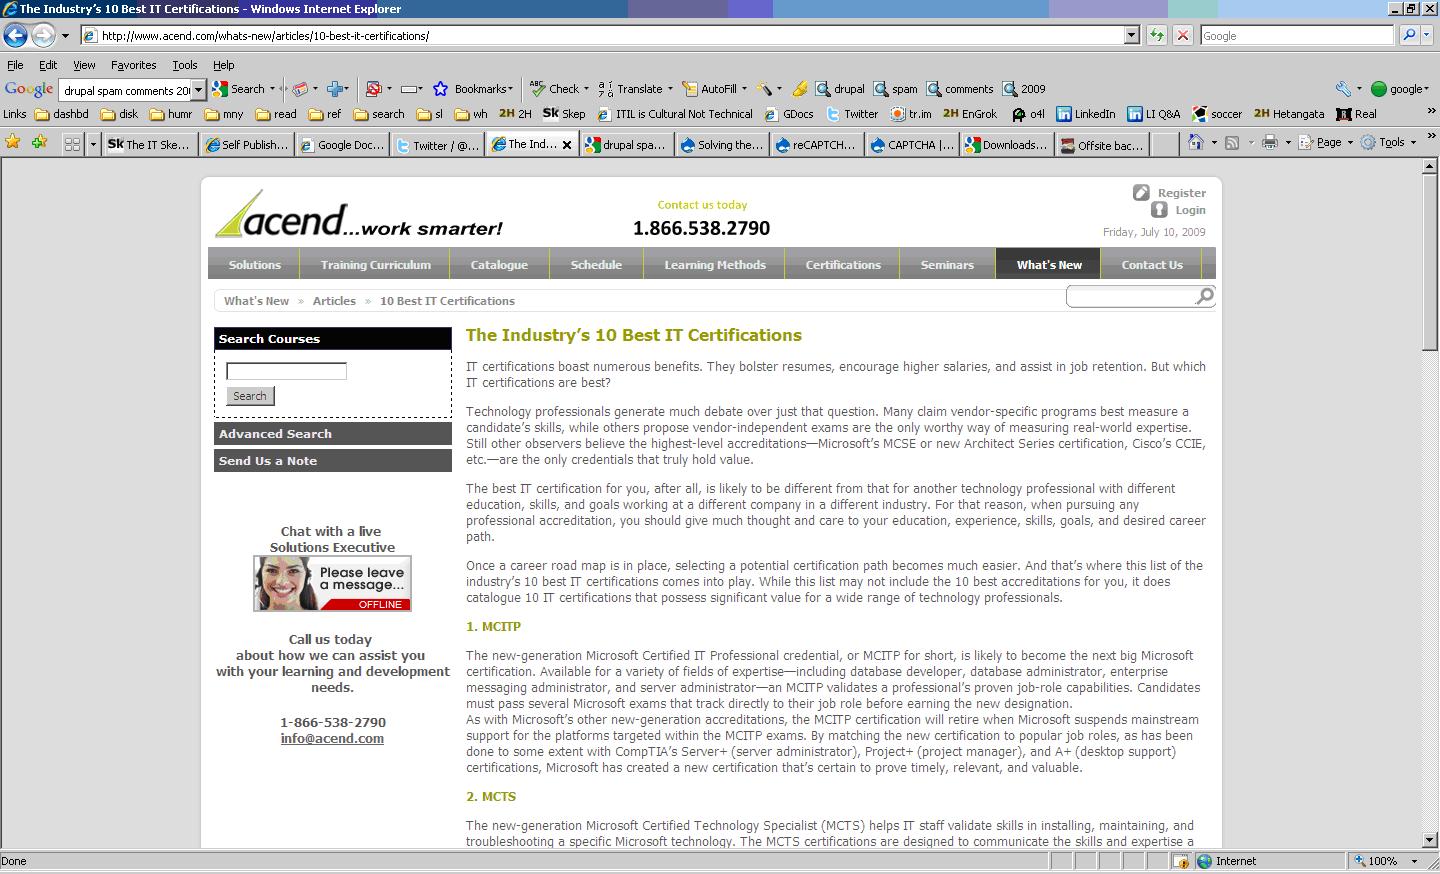Expand the Quick Tabs list arrow
Image resolution: width=1440 pixels, height=874 pixels.
tap(93, 144)
